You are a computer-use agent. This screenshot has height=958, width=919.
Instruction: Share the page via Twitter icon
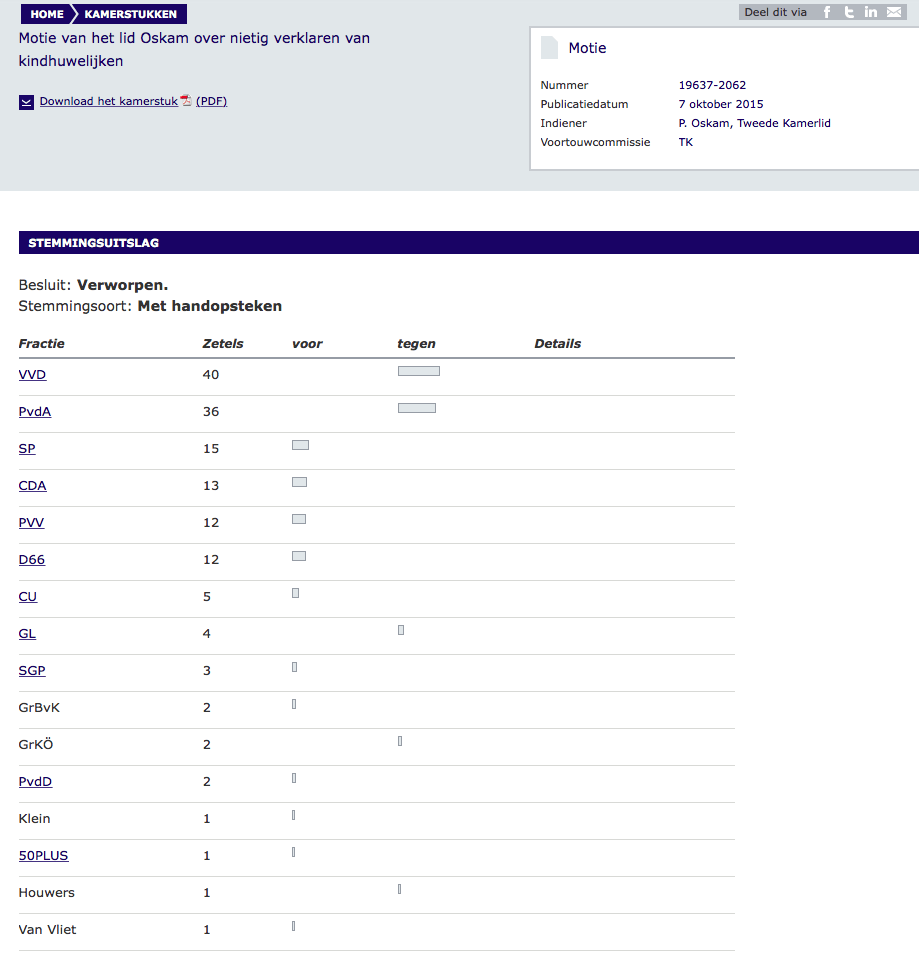[x=849, y=12]
